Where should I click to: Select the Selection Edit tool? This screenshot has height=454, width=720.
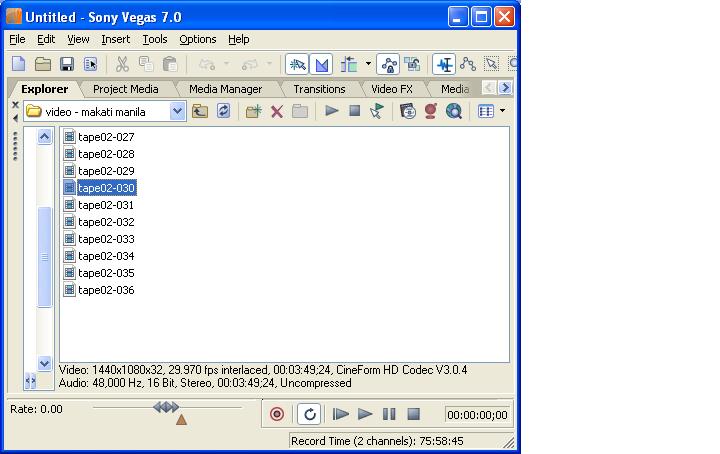pos(492,64)
